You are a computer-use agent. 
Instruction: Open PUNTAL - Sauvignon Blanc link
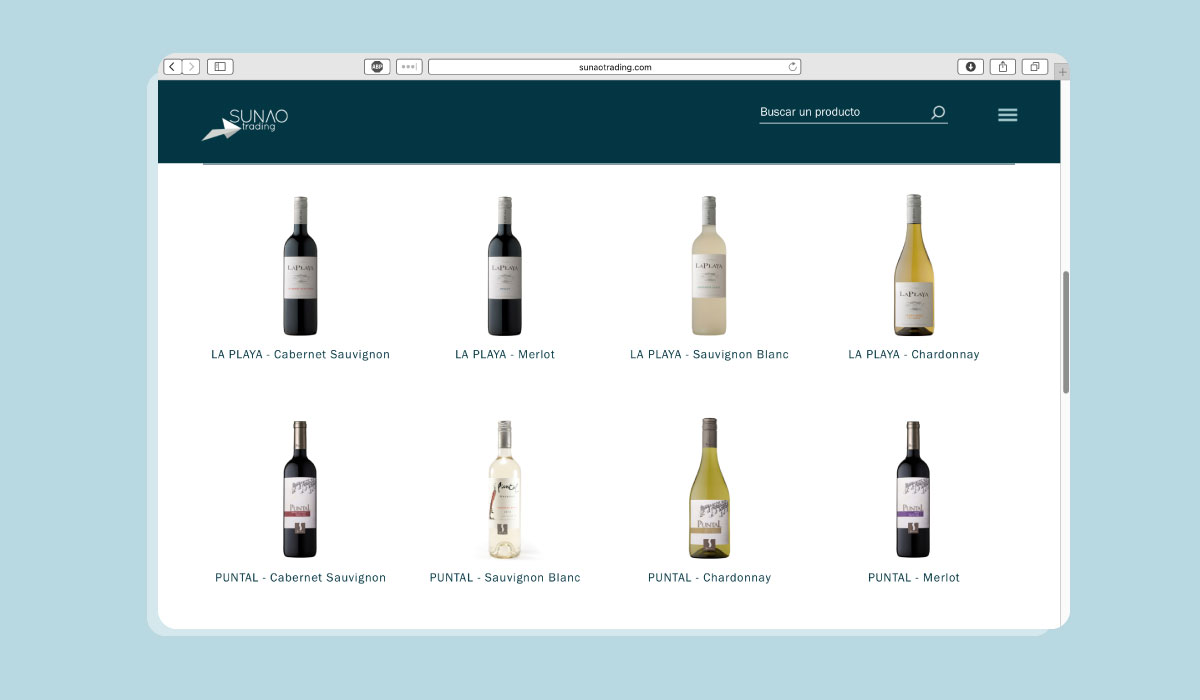[x=505, y=578]
